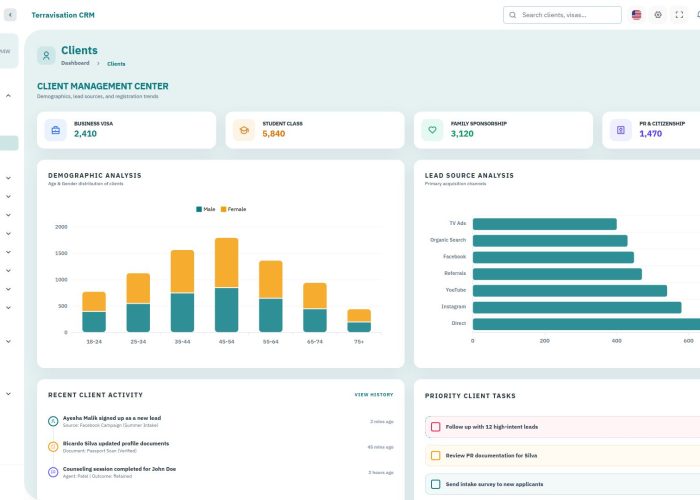Click the TV Ads lead source bar
Image resolution: width=700 pixels, height=500 pixels.
point(545,224)
